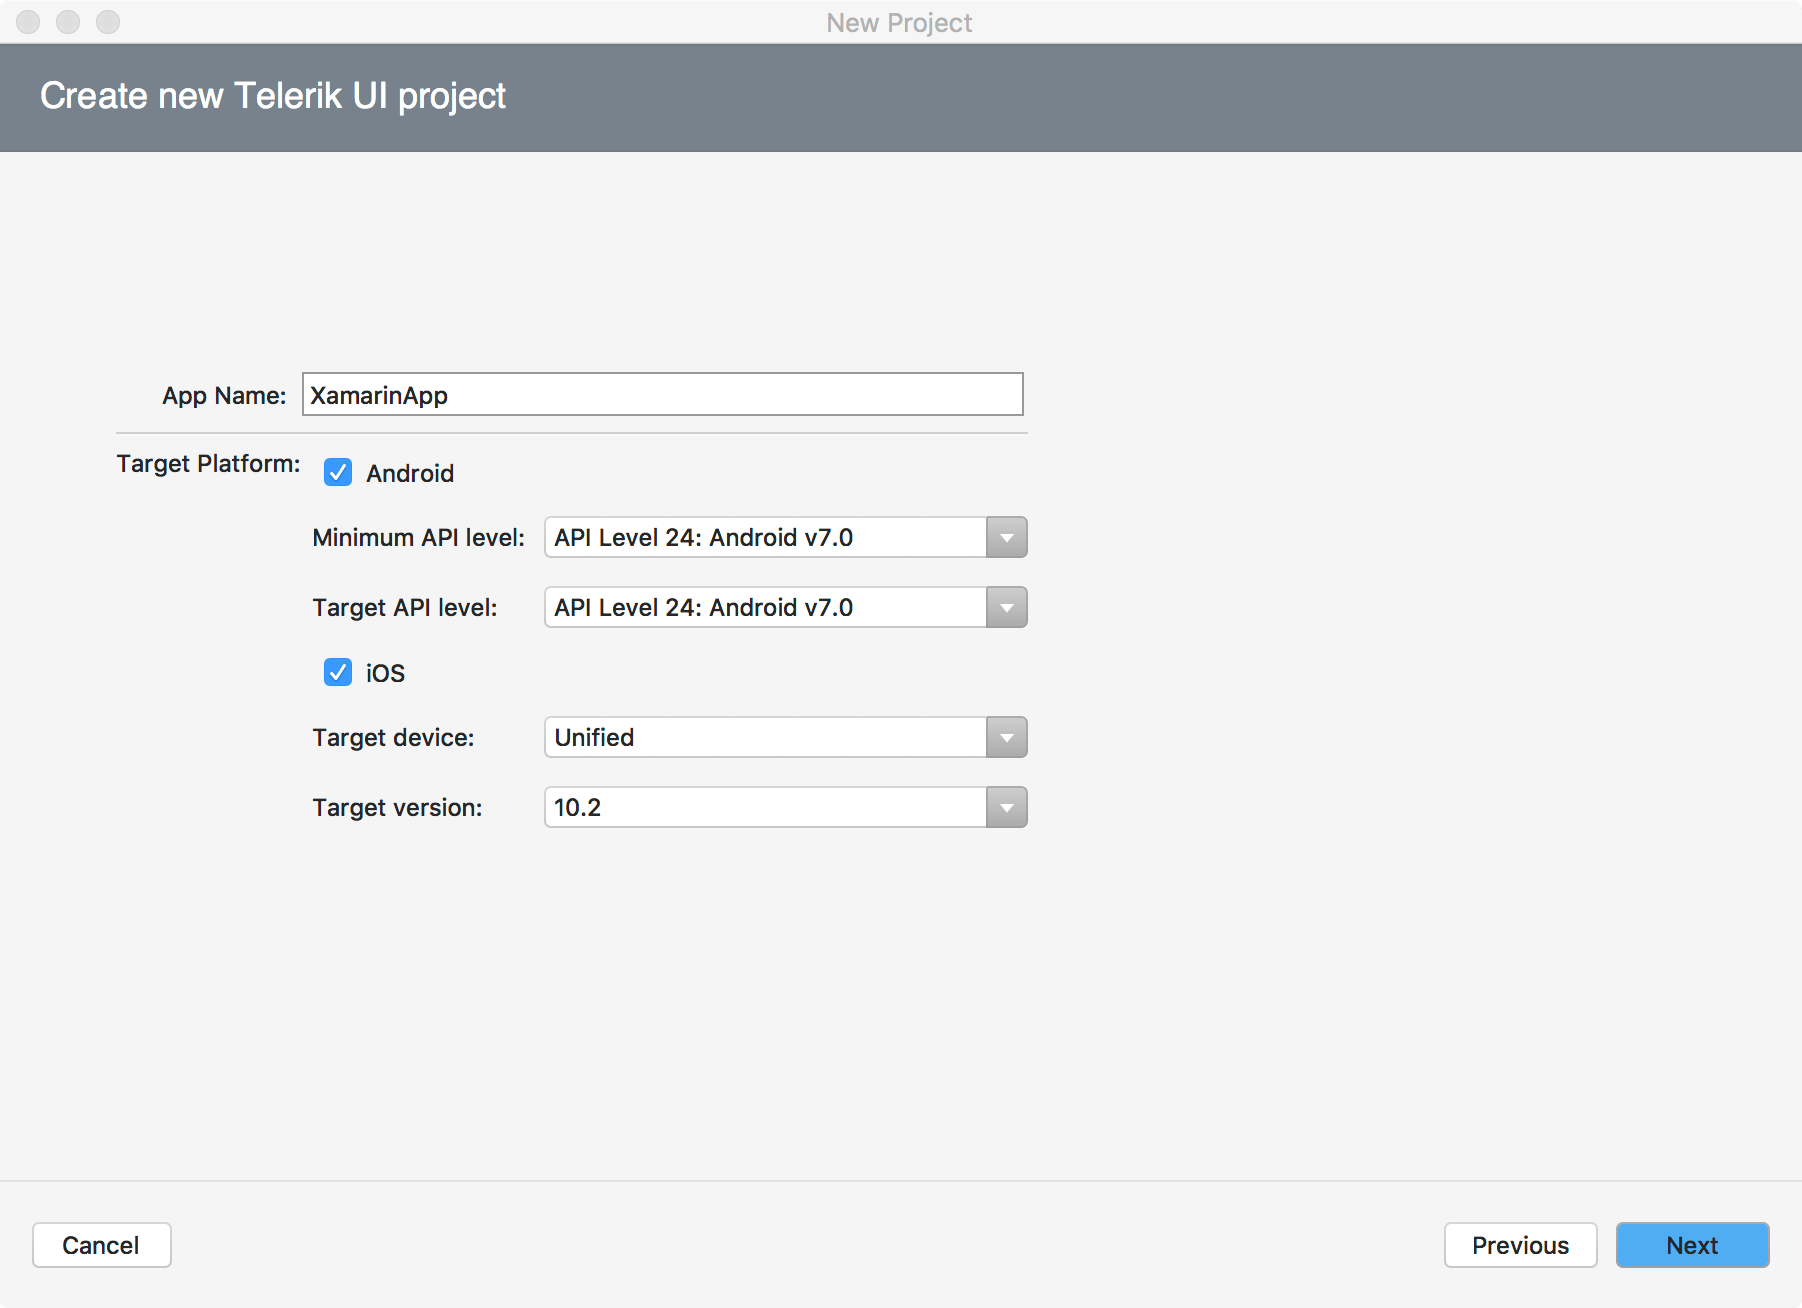Click the "Target device:" label

coord(393,738)
